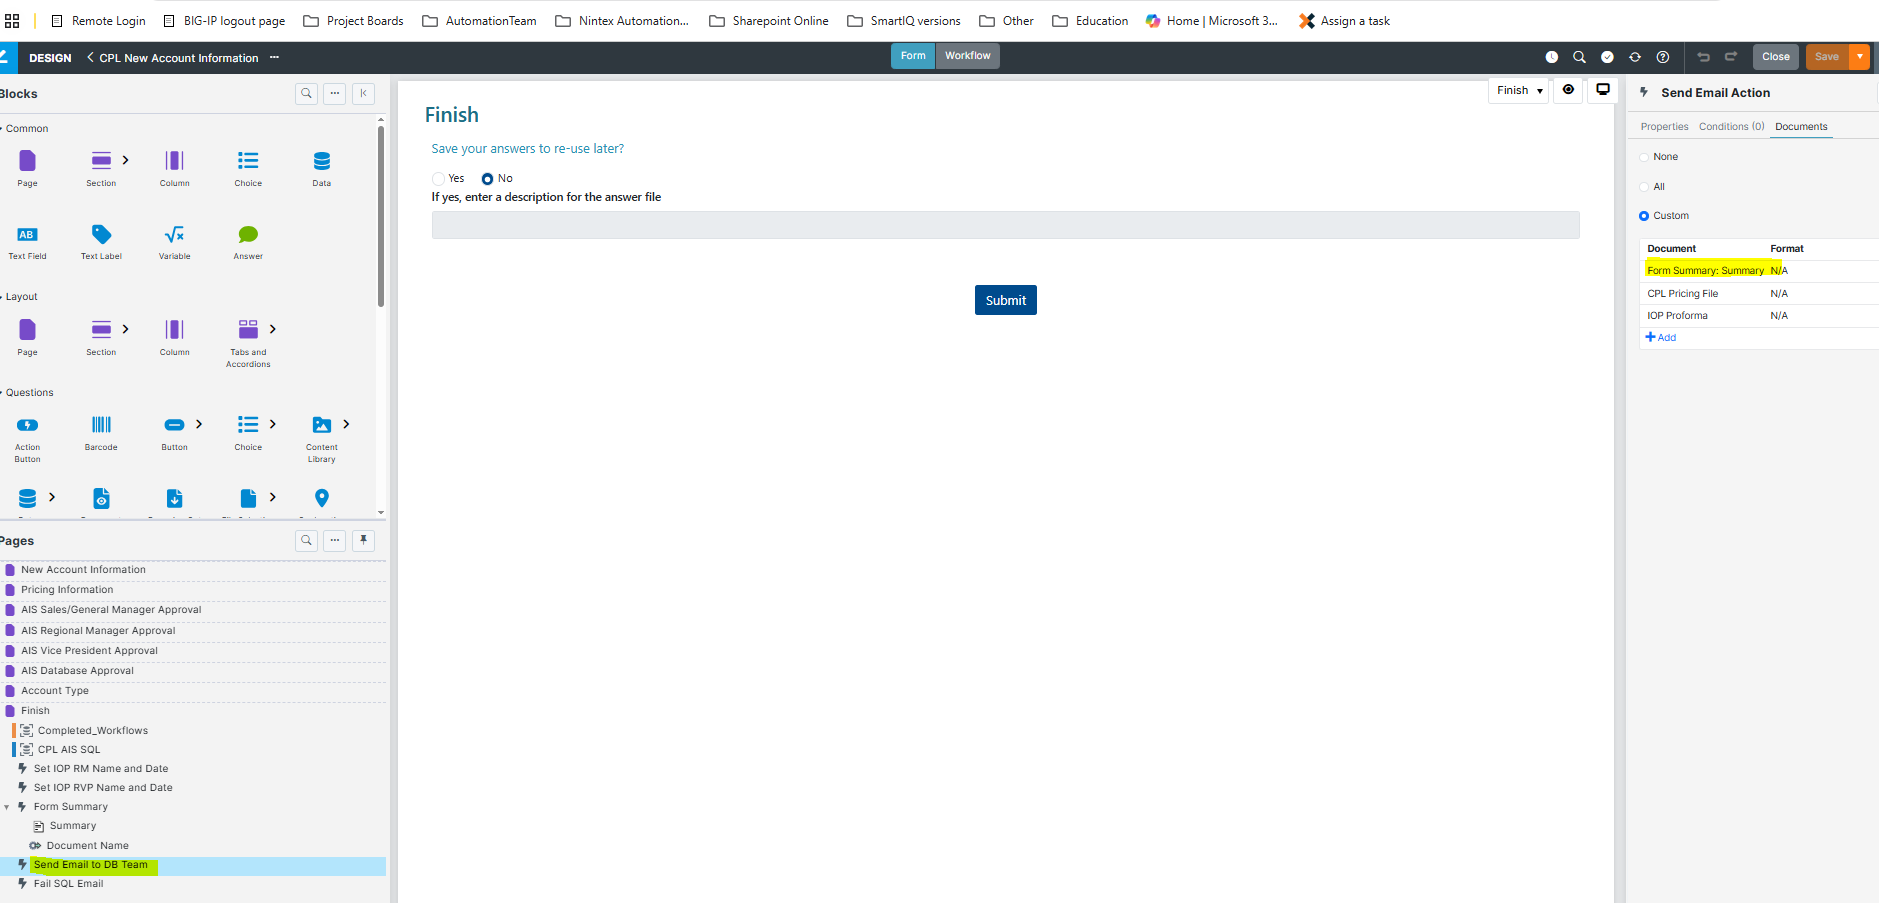This screenshot has width=1879, height=903.
Task: Click the Add document link
Action: click(x=1661, y=338)
